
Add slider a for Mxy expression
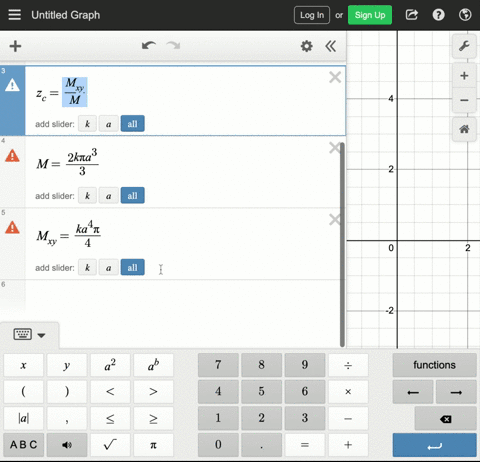point(108,268)
